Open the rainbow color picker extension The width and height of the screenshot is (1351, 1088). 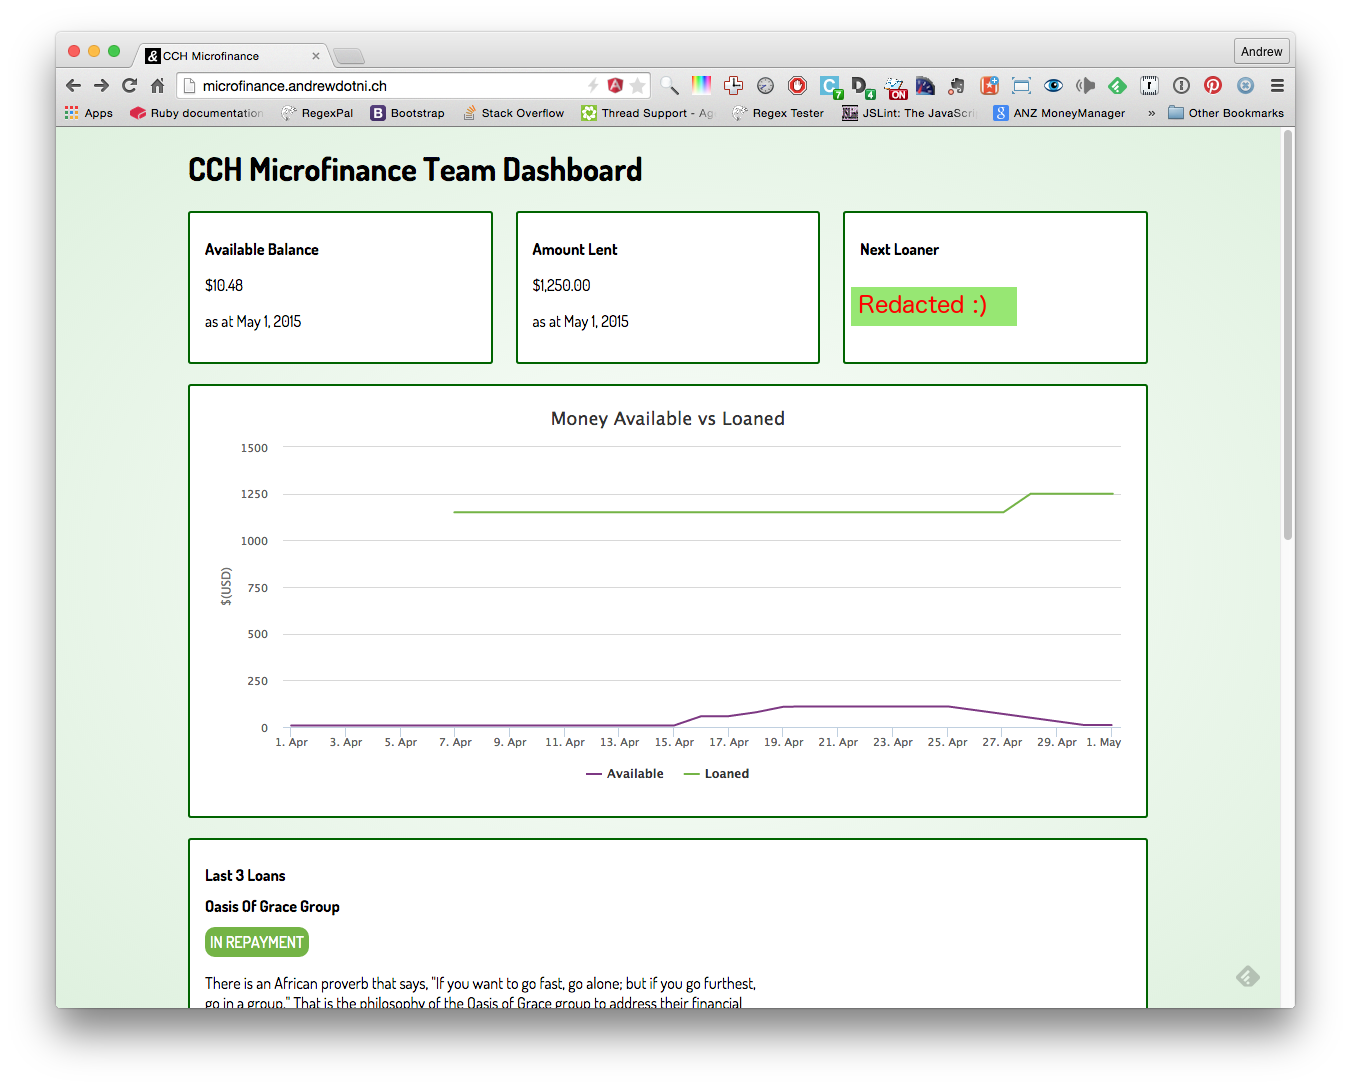pyautogui.click(x=701, y=86)
